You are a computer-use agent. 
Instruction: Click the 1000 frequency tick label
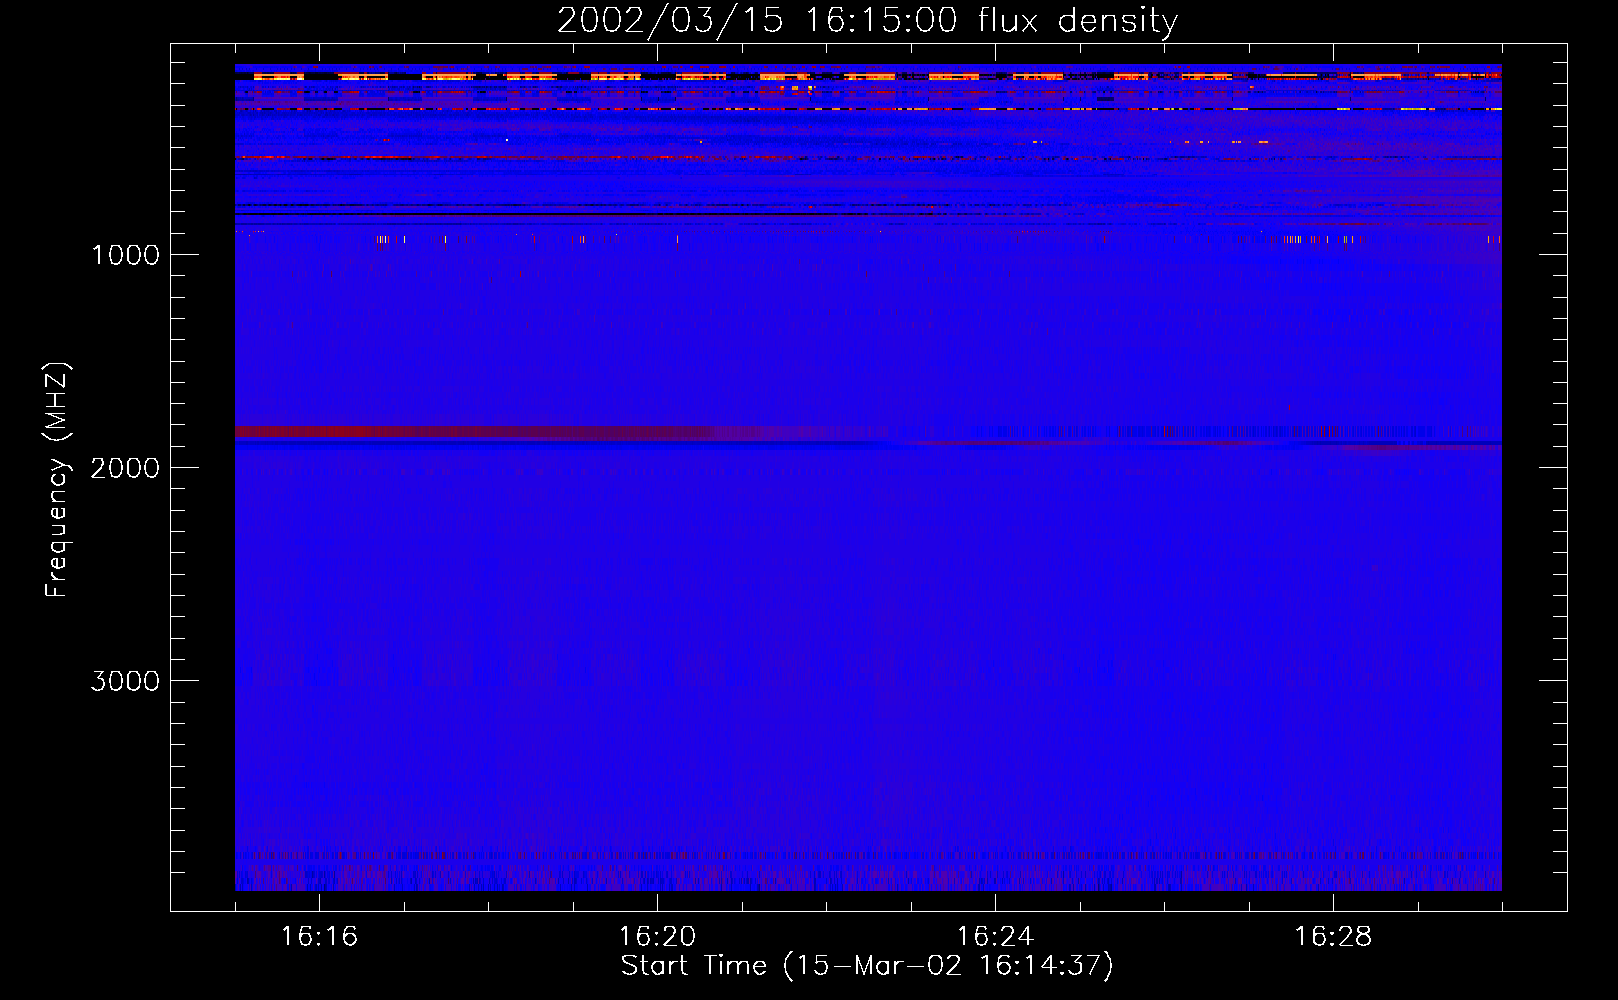[x=125, y=255]
